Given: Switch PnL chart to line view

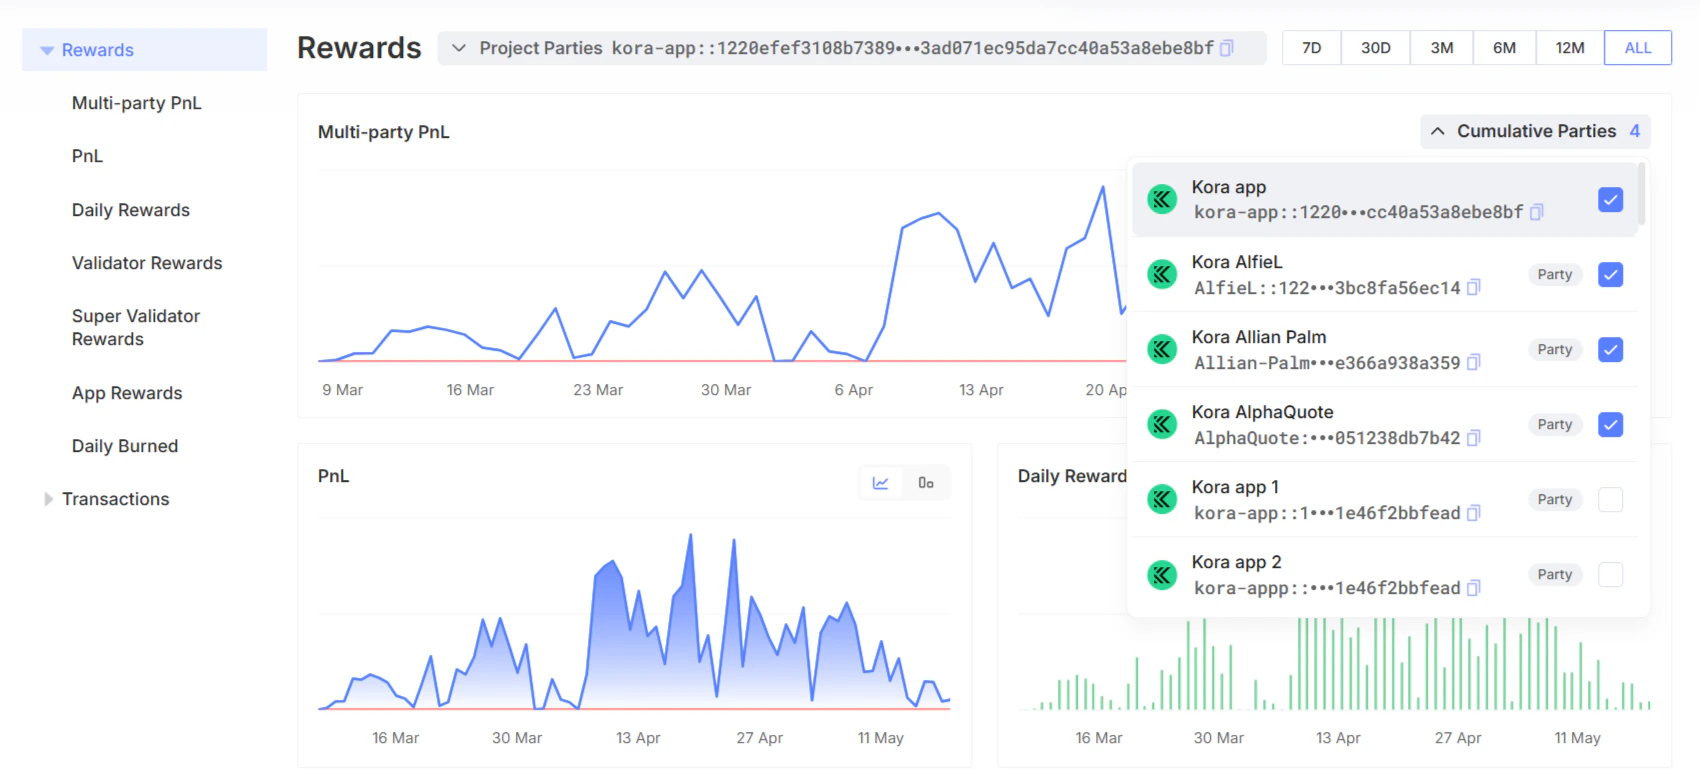Looking at the screenshot, I should pyautogui.click(x=881, y=483).
